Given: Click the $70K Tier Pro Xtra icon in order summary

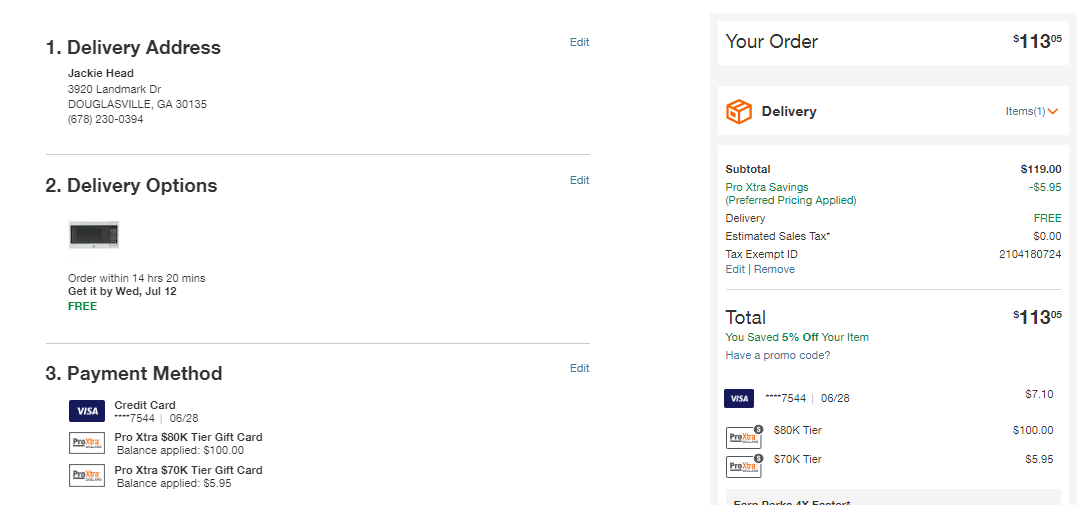Looking at the screenshot, I should tap(744, 466).
